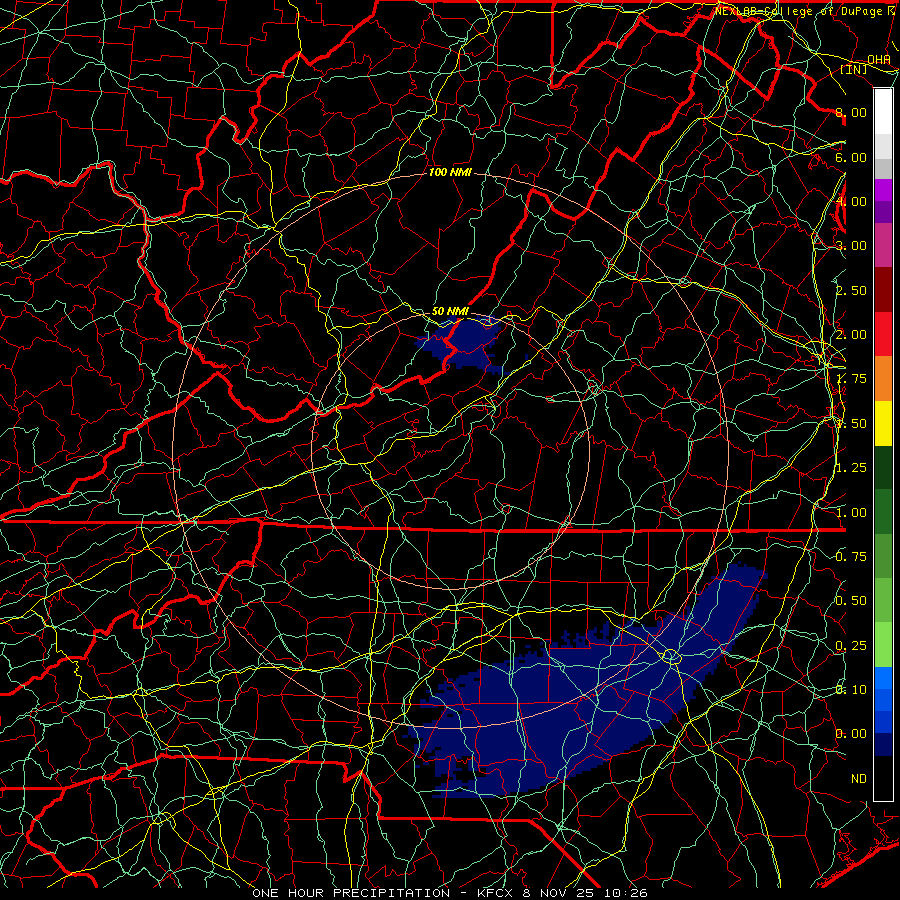Click the magenta 4.00 legend color block
The image size is (900, 900).
click(x=883, y=190)
